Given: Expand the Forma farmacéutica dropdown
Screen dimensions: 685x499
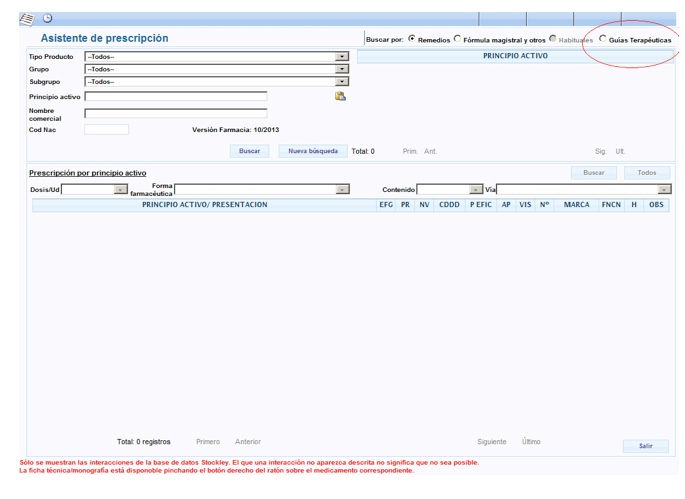Looking at the screenshot, I should click(342, 189).
